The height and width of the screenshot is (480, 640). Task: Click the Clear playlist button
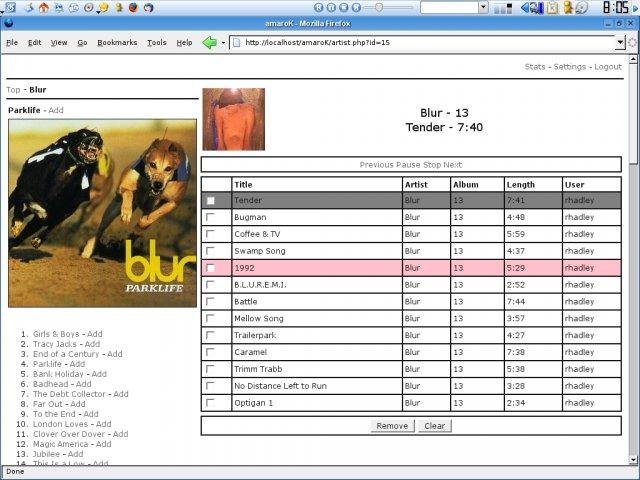435,426
